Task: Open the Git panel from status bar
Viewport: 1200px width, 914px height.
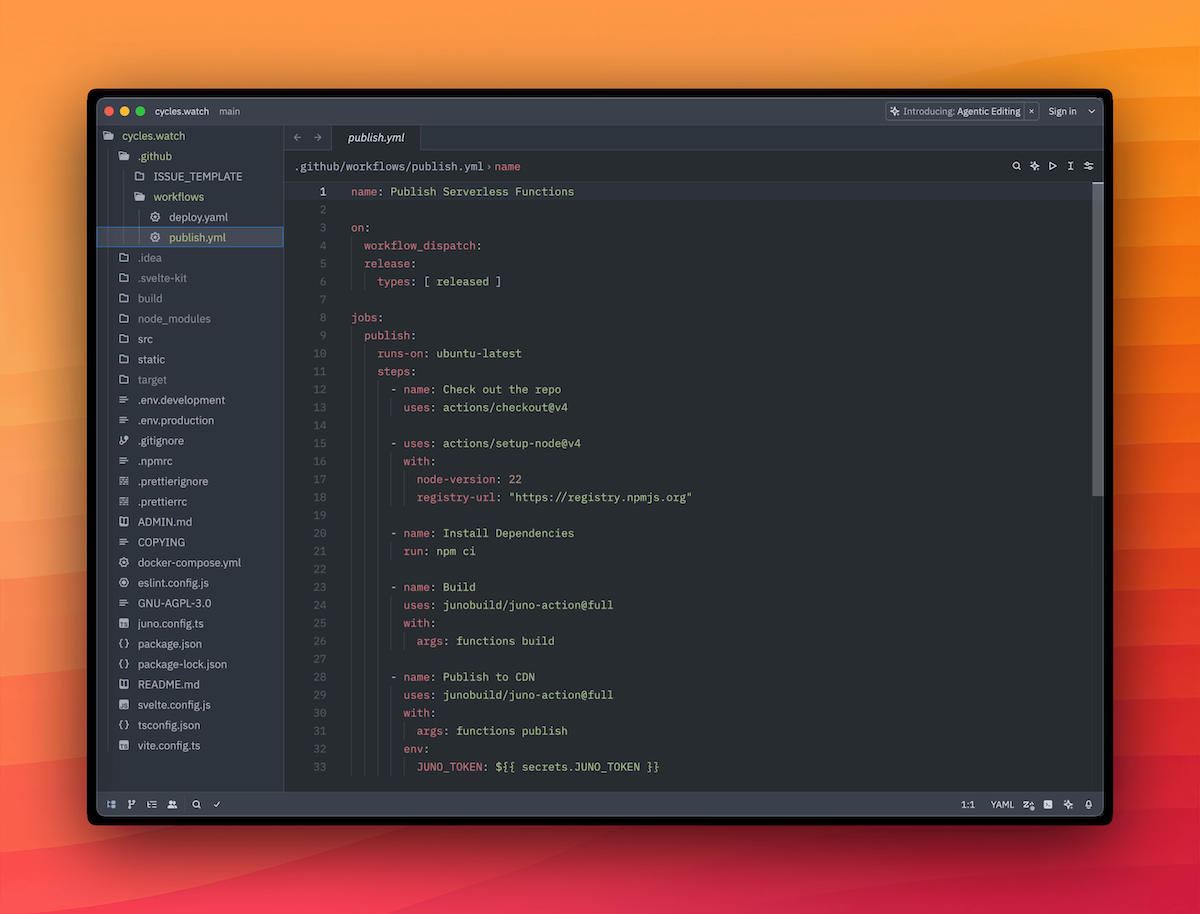Action: 131,804
